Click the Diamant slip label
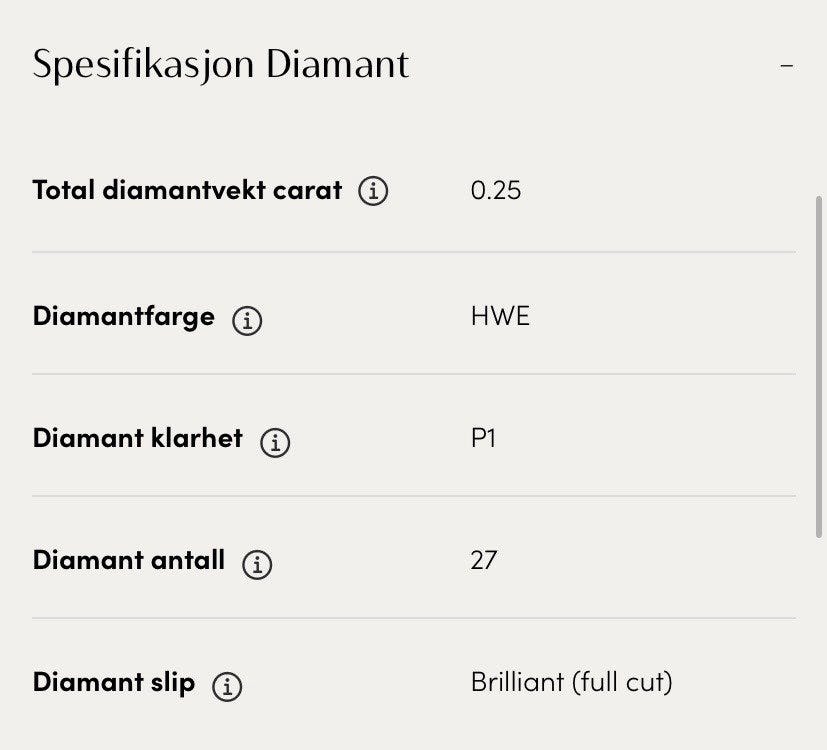The height and width of the screenshot is (750, 827). point(114,683)
